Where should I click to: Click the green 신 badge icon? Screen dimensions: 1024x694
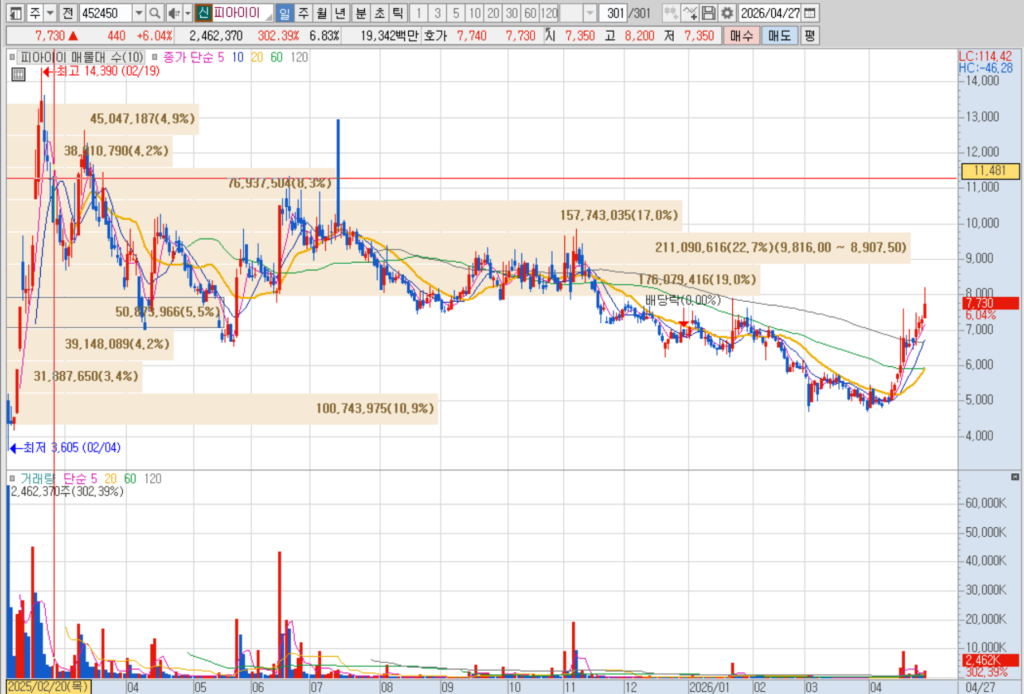(203, 12)
